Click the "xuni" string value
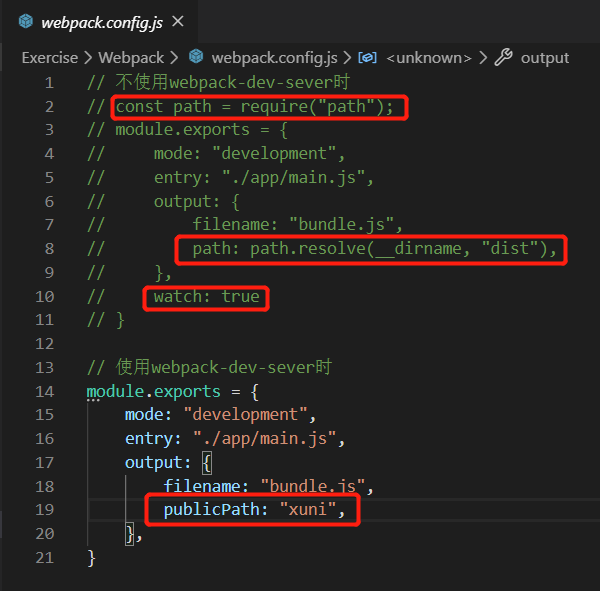Screen dimensions: 600x591 click(x=308, y=509)
